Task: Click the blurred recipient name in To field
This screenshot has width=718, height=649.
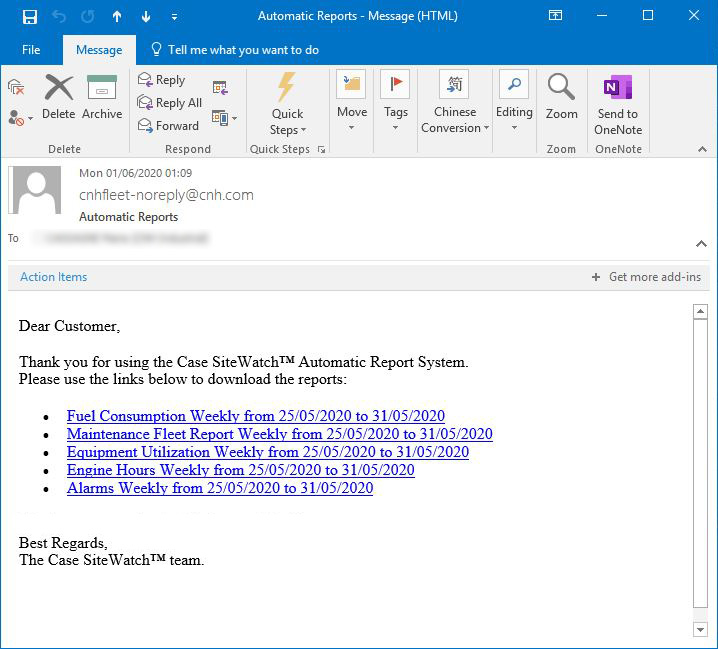Action: point(123,238)
